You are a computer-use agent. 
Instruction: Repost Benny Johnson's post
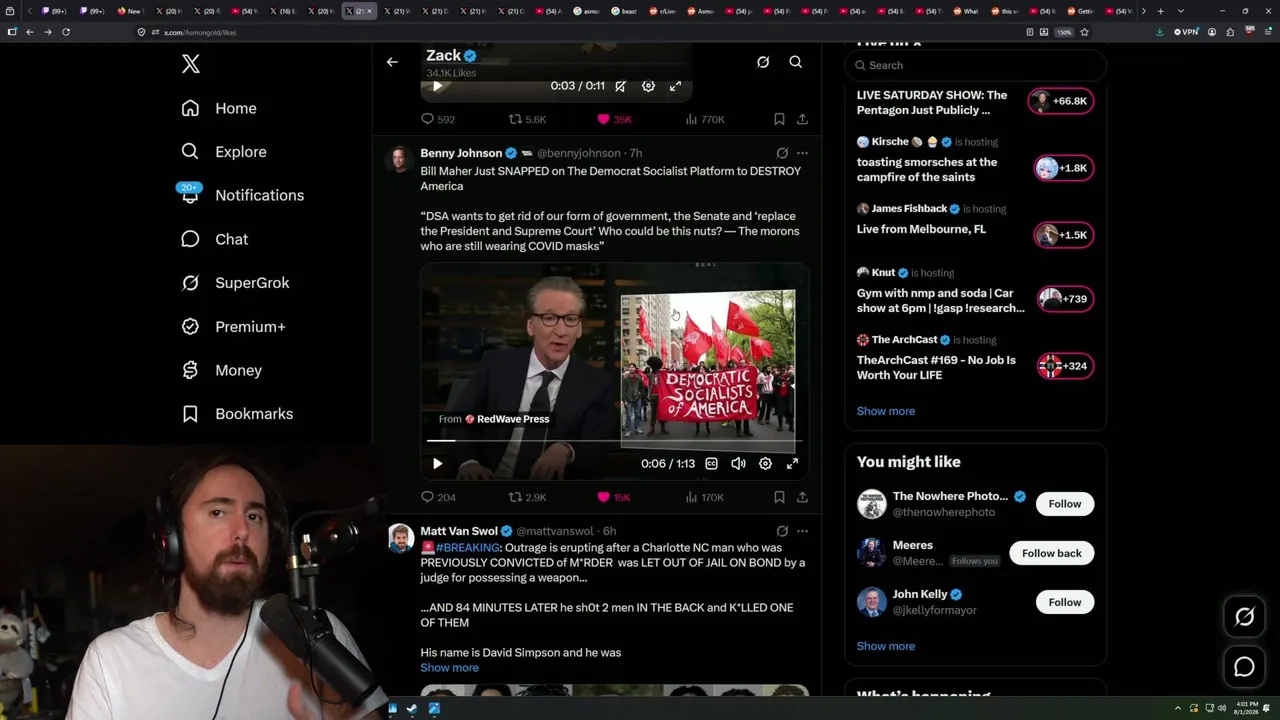[527, 497]
